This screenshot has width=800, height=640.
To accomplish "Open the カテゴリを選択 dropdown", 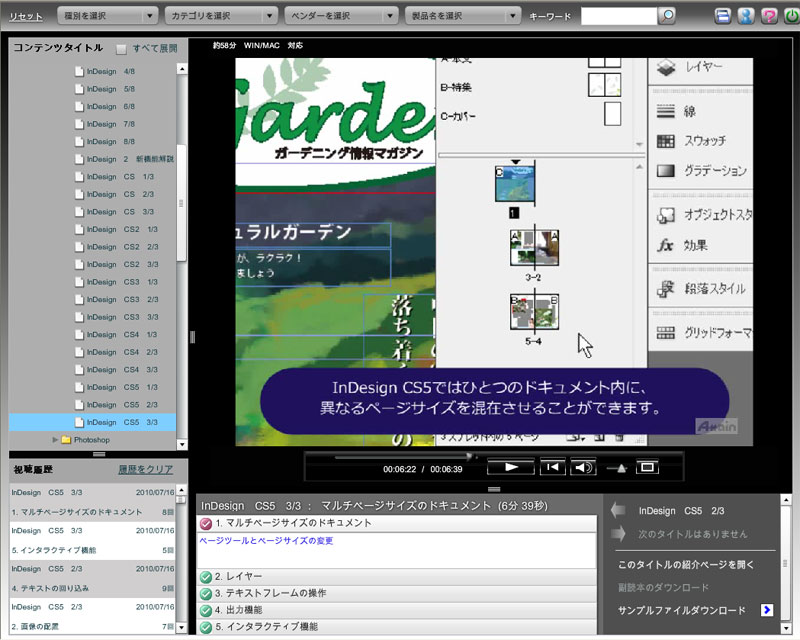I will click(220, 16).
